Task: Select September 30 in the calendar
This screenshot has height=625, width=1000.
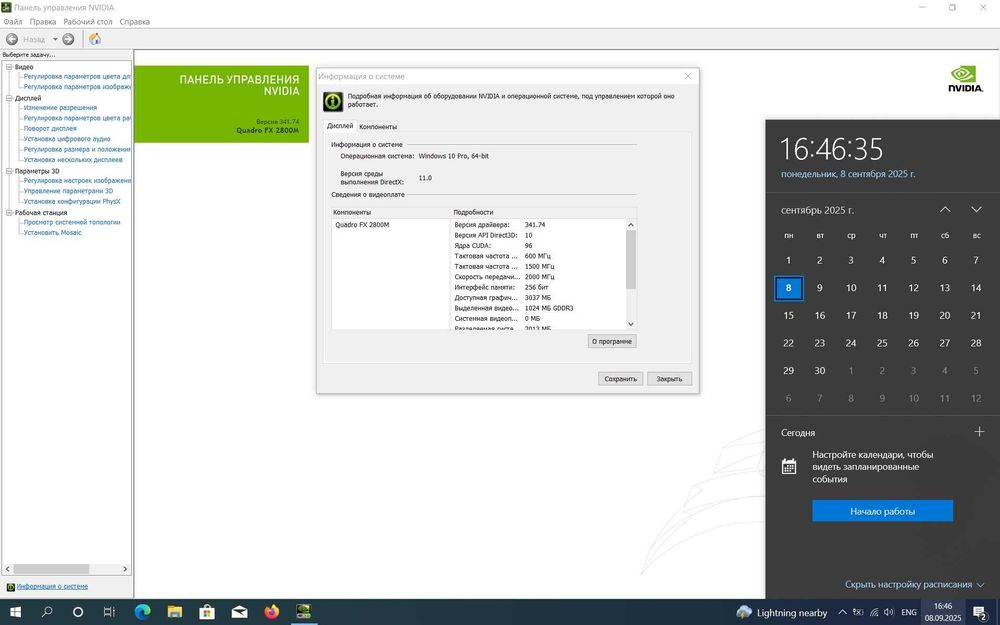Action: 820,371
